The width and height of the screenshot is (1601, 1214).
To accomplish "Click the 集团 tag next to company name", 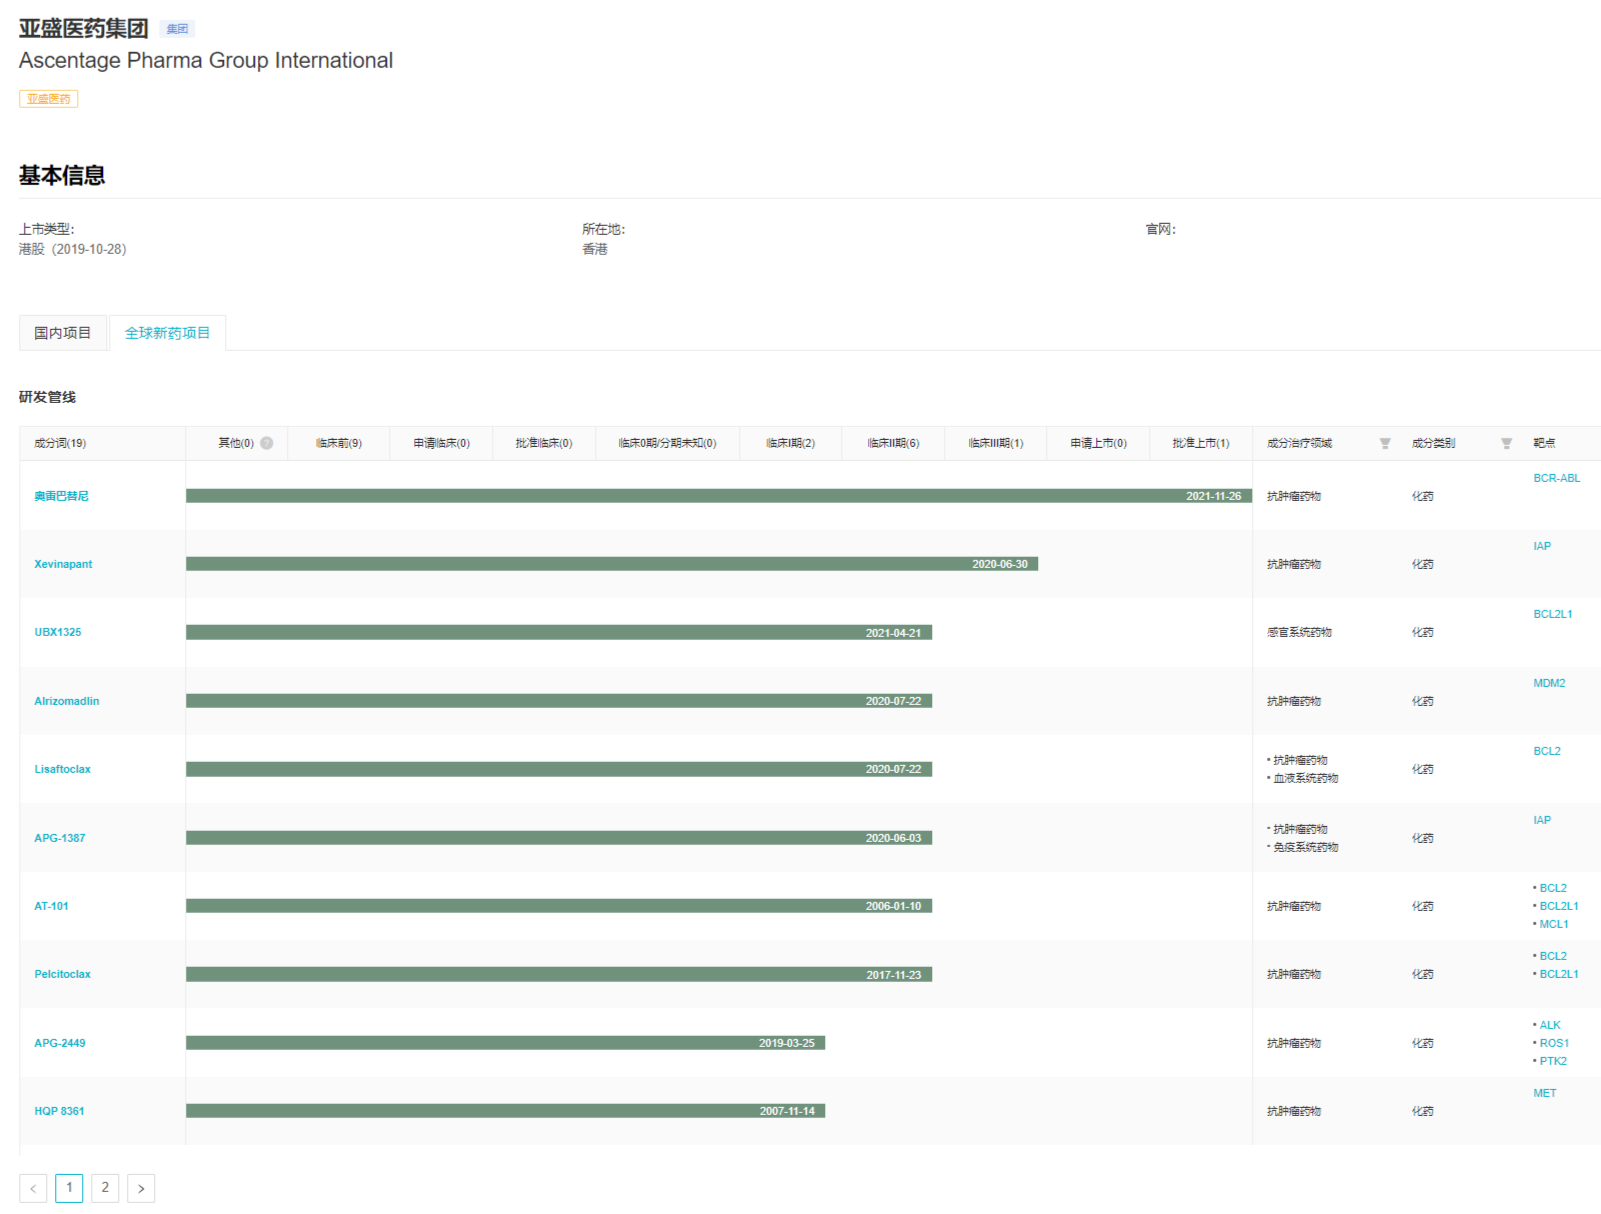I will pyautogui.click(x=177, y=29).
